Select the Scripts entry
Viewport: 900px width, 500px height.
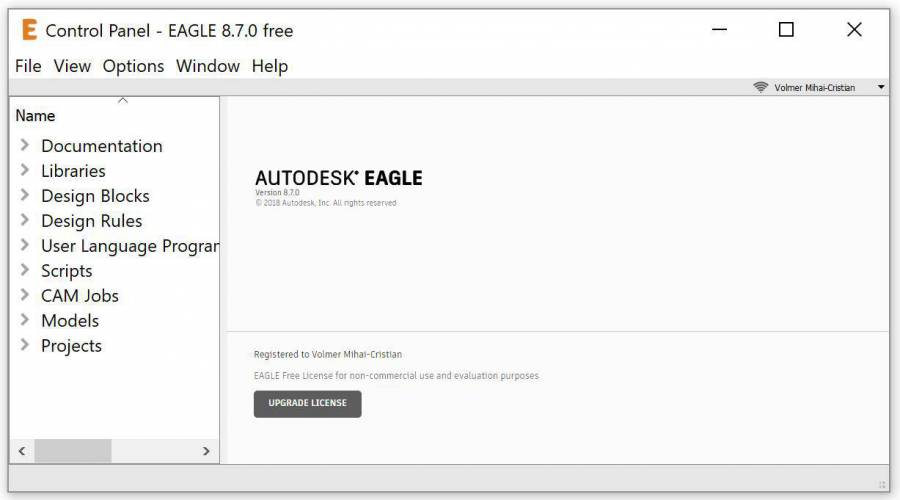tap(67, 271)
